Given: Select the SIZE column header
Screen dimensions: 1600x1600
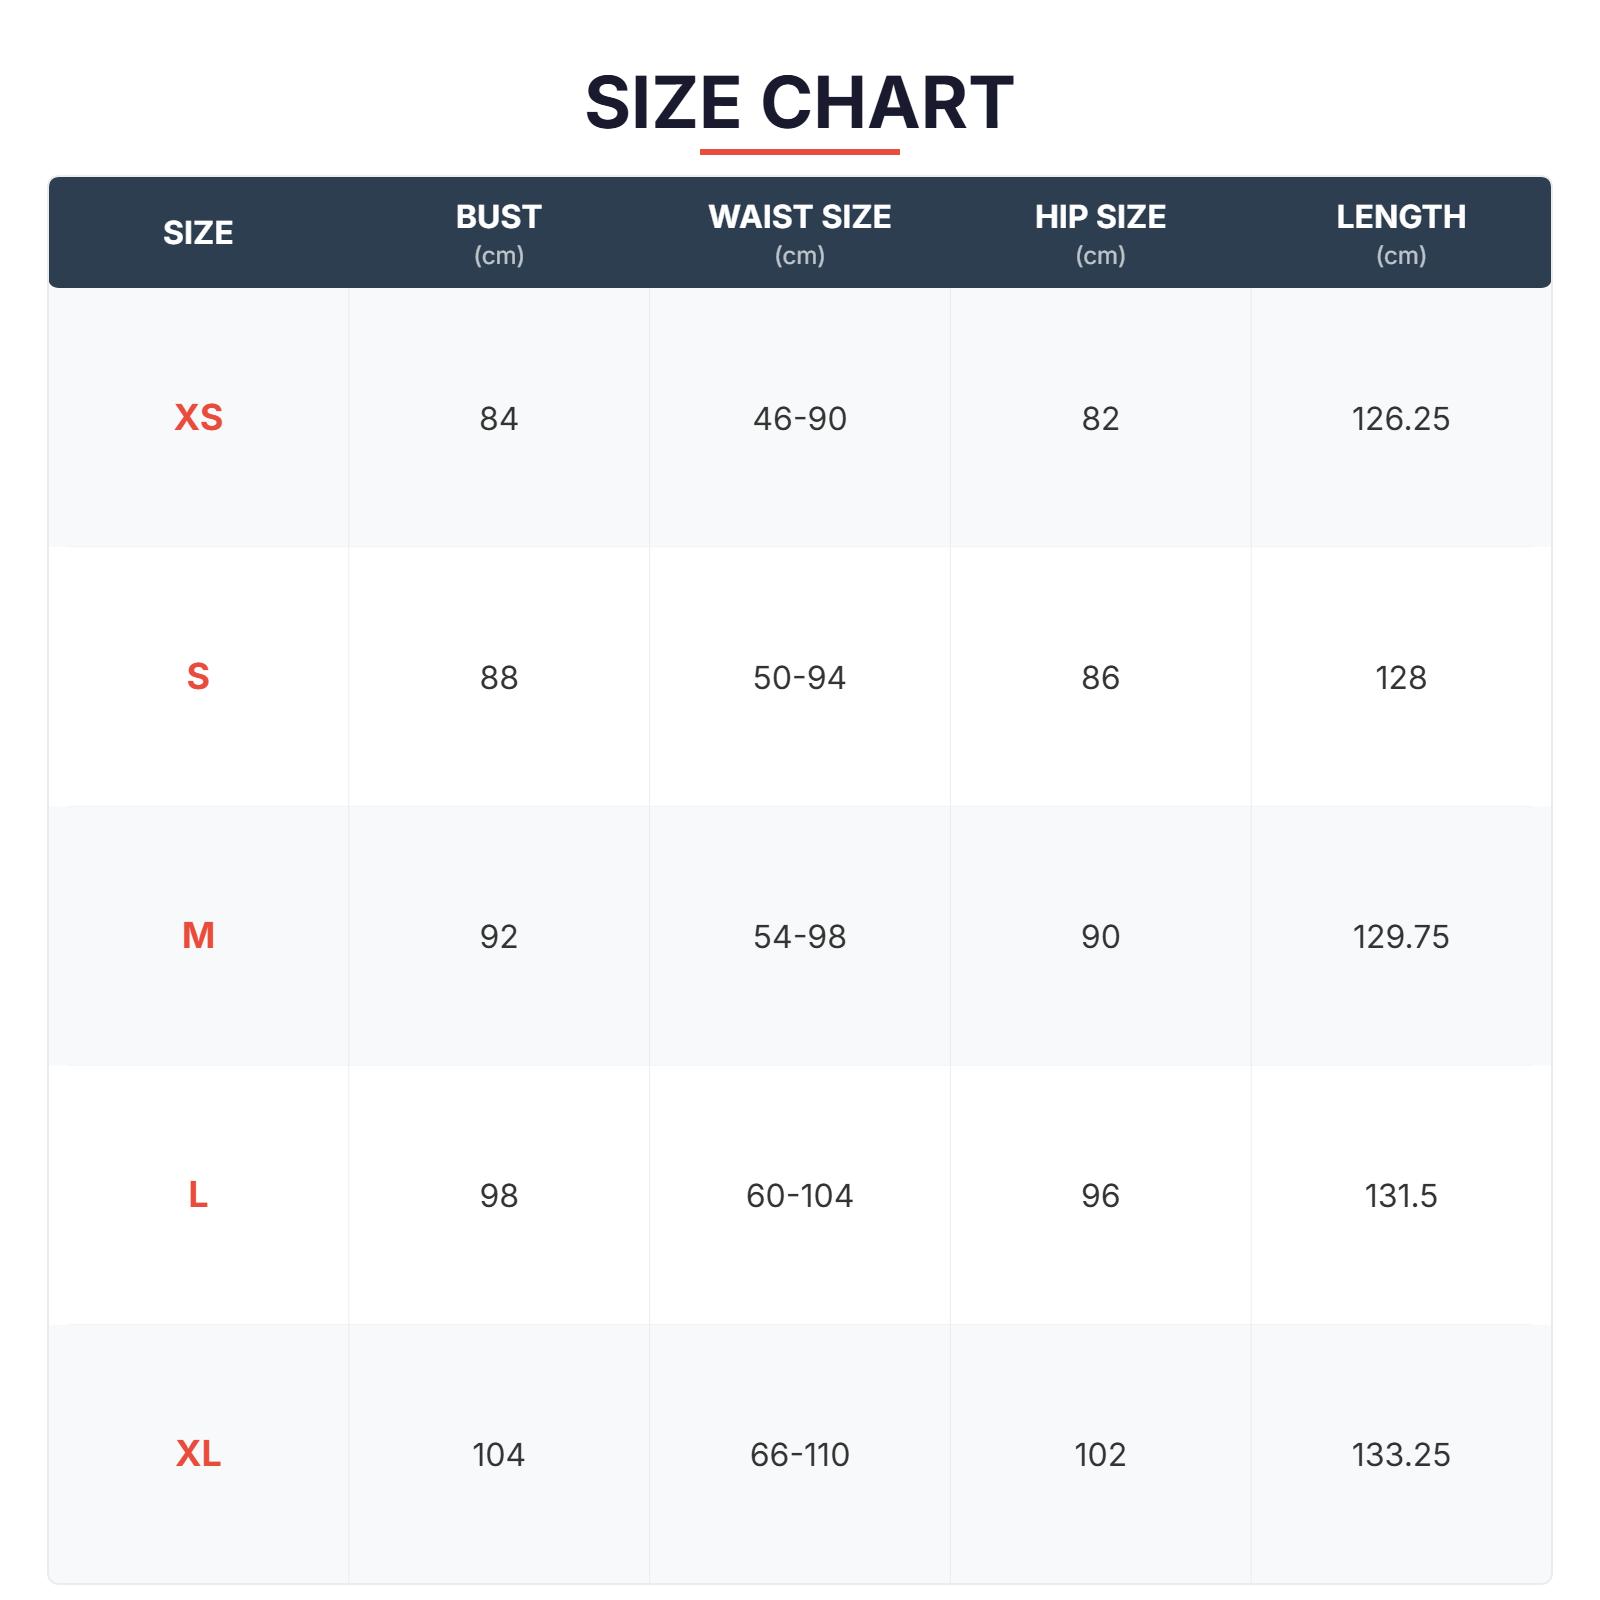Looking at the screenshot, I should click(x=198, y=233).
